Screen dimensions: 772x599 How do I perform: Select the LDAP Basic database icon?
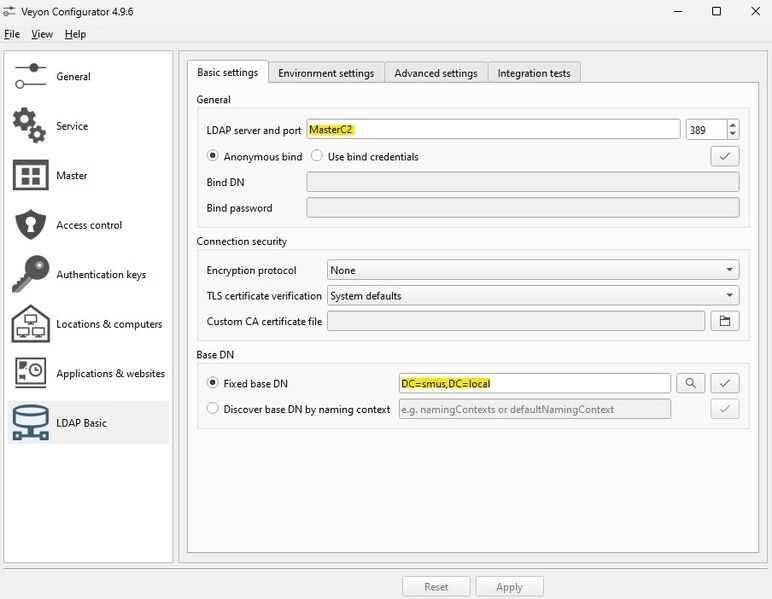click(x=31, y=422)
